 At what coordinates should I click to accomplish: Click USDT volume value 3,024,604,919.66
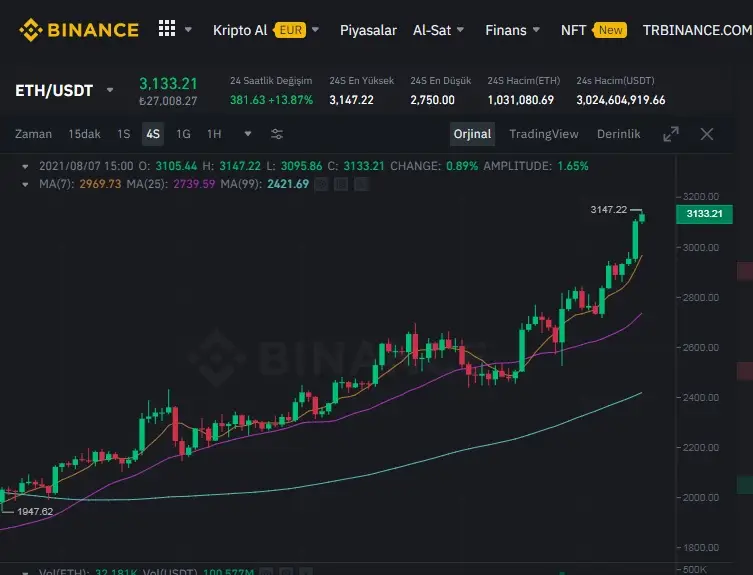point(620,100)
